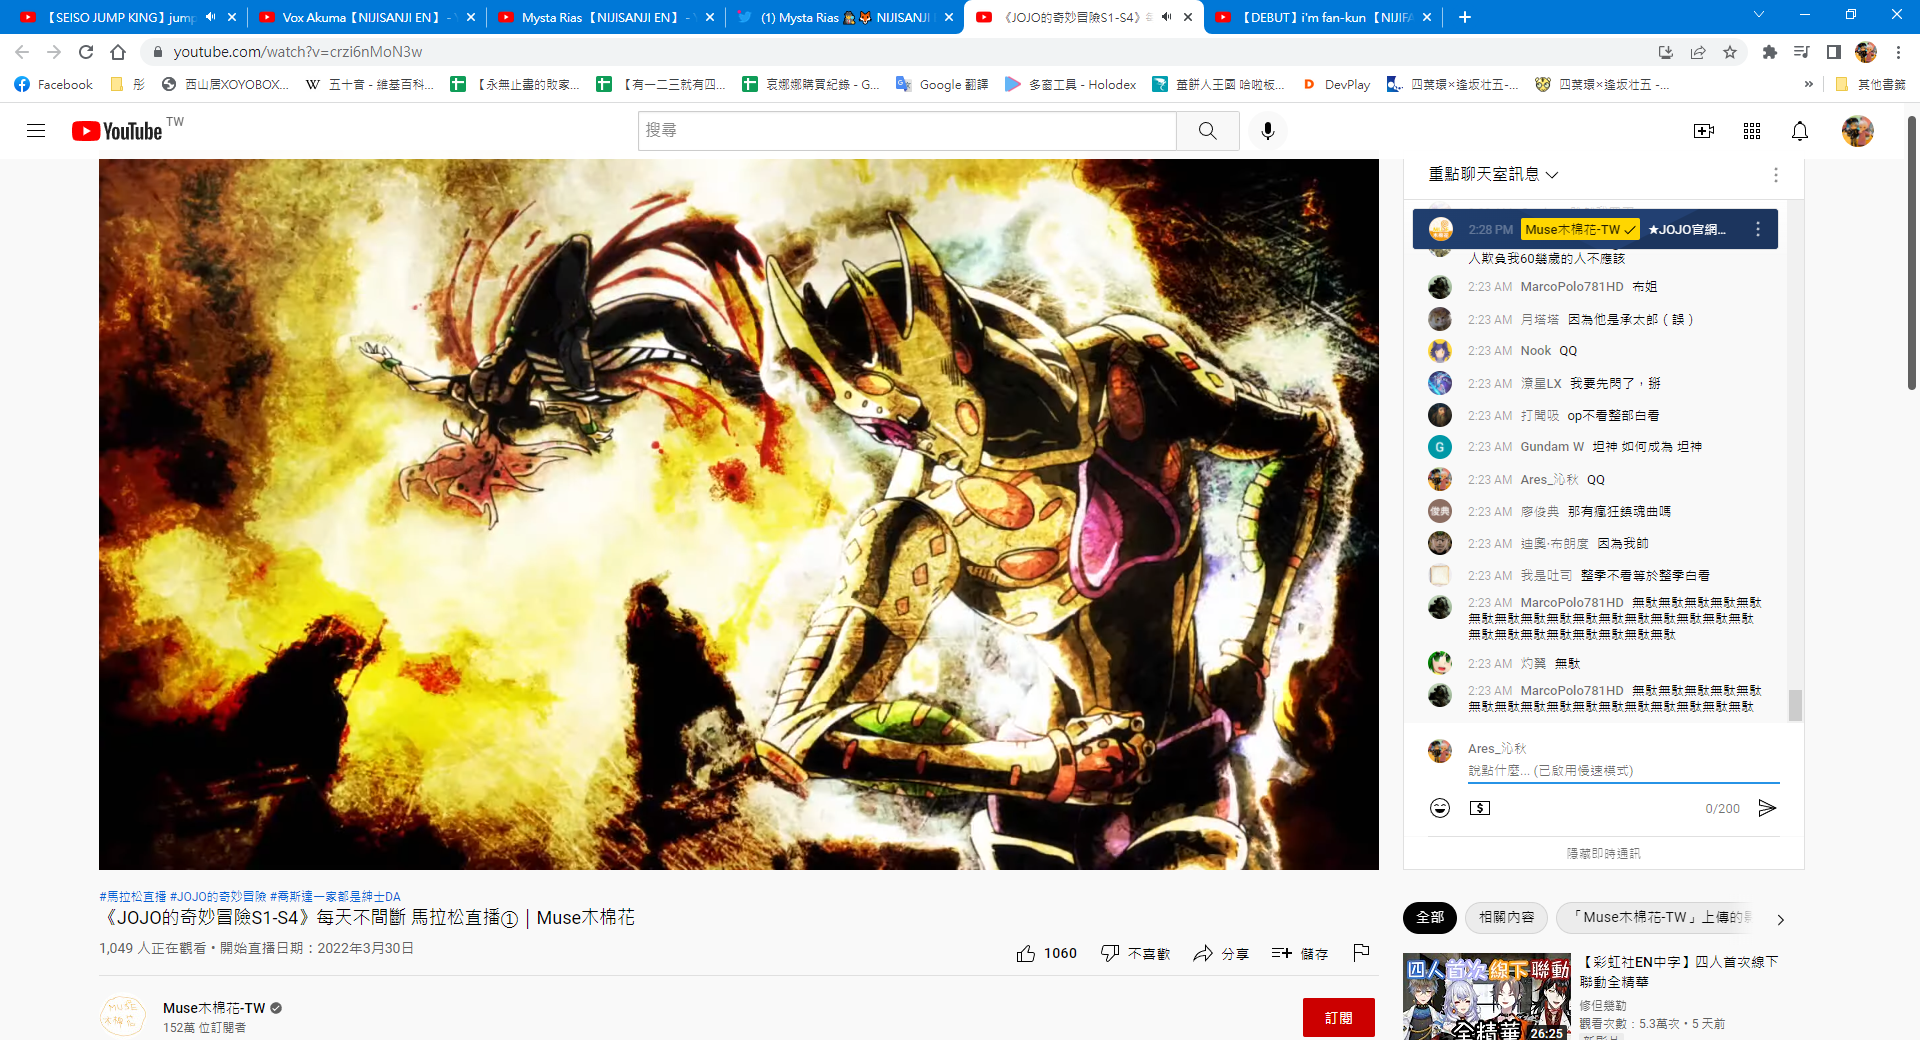Mute the JOJO tab audio icon

click(1166, 17)
